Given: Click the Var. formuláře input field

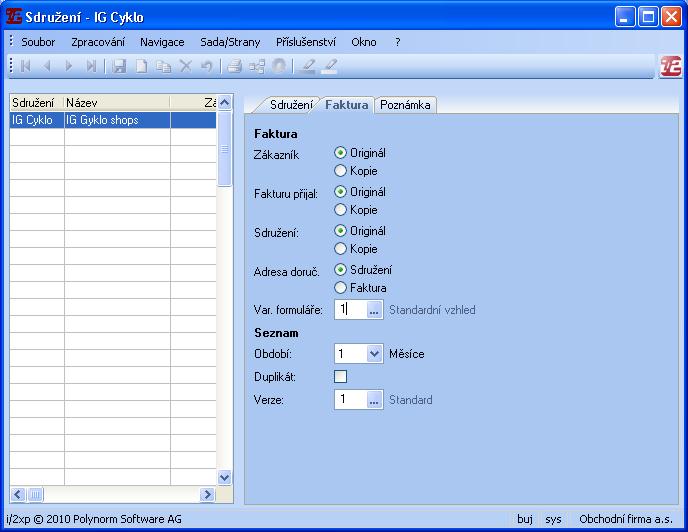Looking at the screenshot, I should coord(350,310).
